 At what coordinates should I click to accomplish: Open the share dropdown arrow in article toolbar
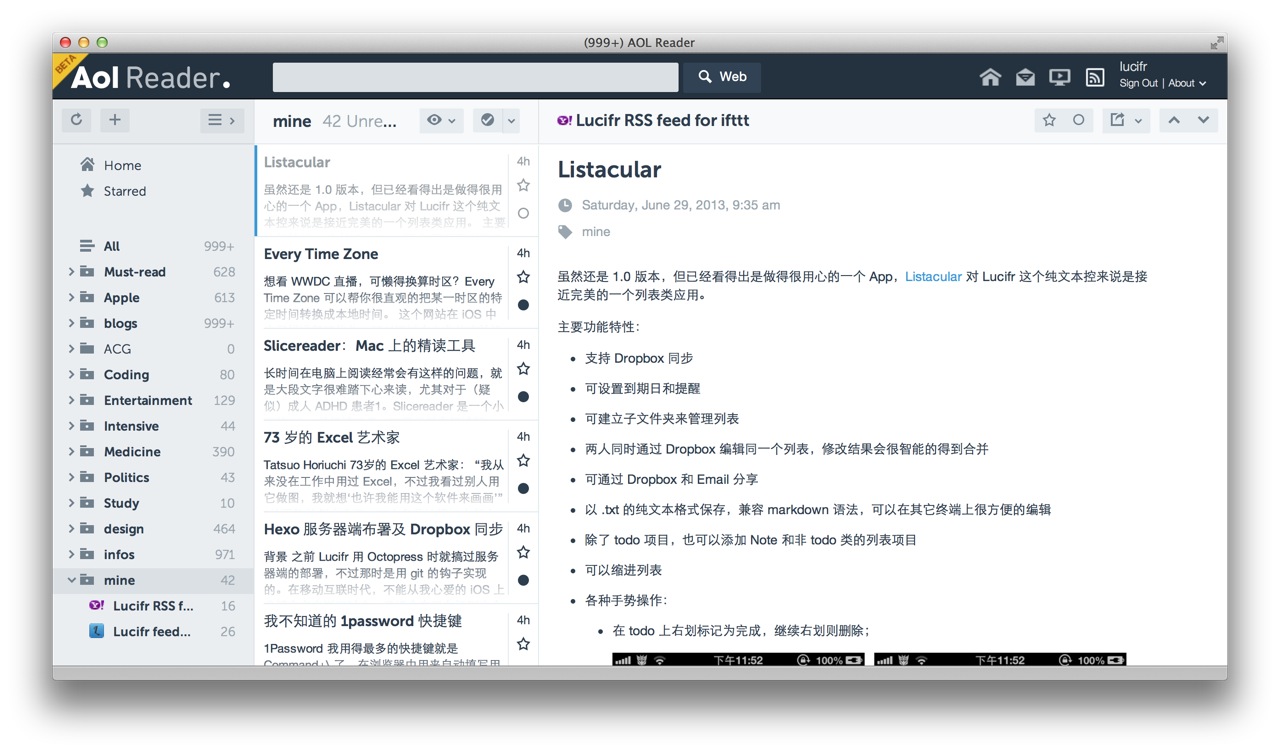[1138, 121]
